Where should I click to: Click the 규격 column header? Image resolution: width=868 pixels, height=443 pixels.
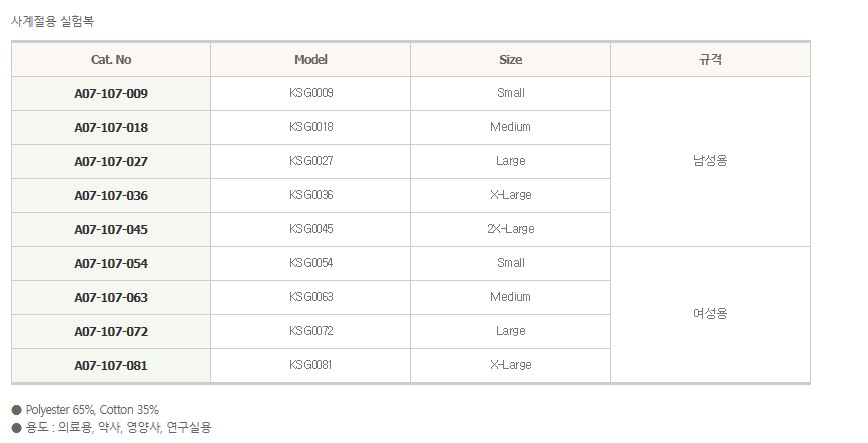pos(710,60)
